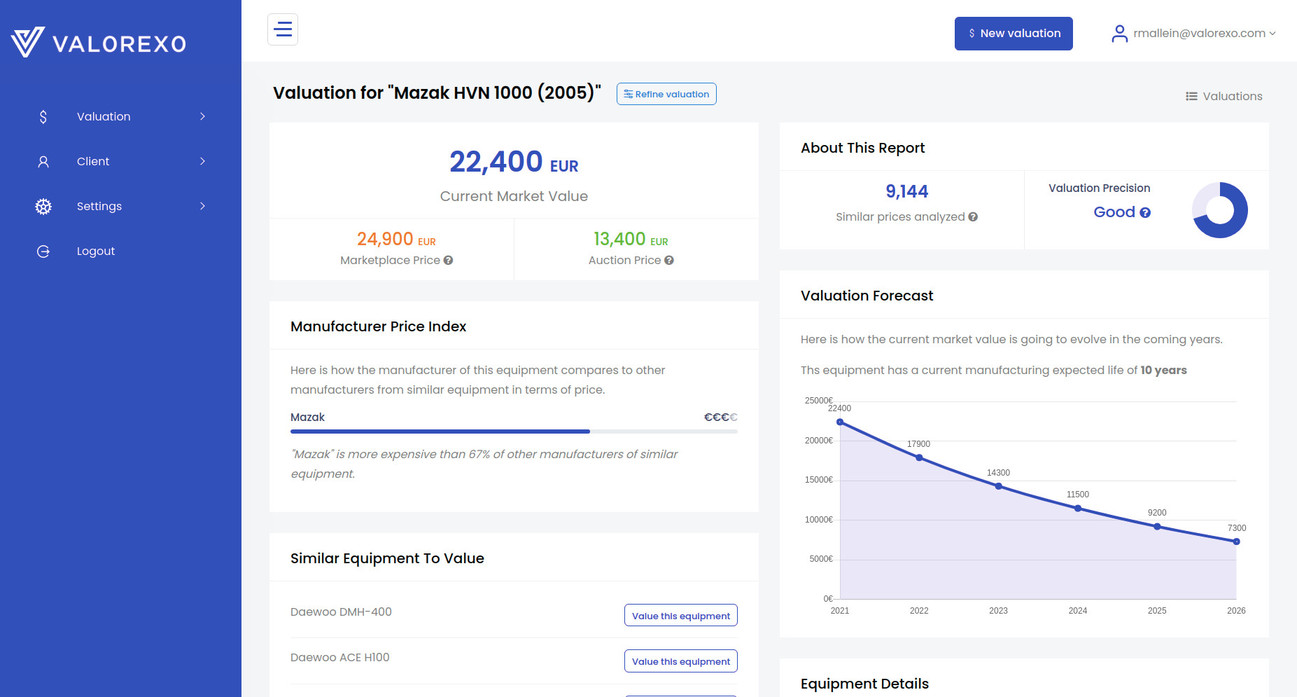Image resolution: width=1297 pixels, height=697 pixels.
Task: Click the Manufacturer Price Index heading
Action: pos(378,326)
